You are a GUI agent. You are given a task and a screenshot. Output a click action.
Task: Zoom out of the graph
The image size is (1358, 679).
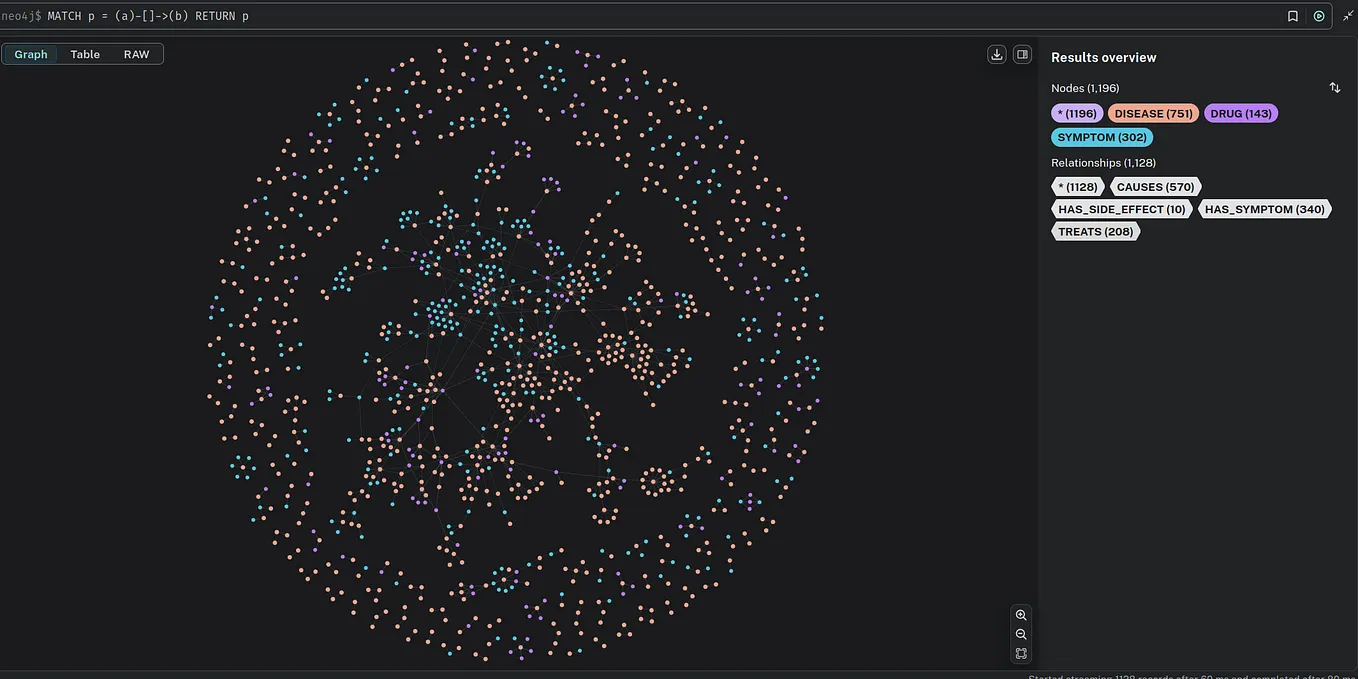pyautogui.click(x=1020, y=633)
